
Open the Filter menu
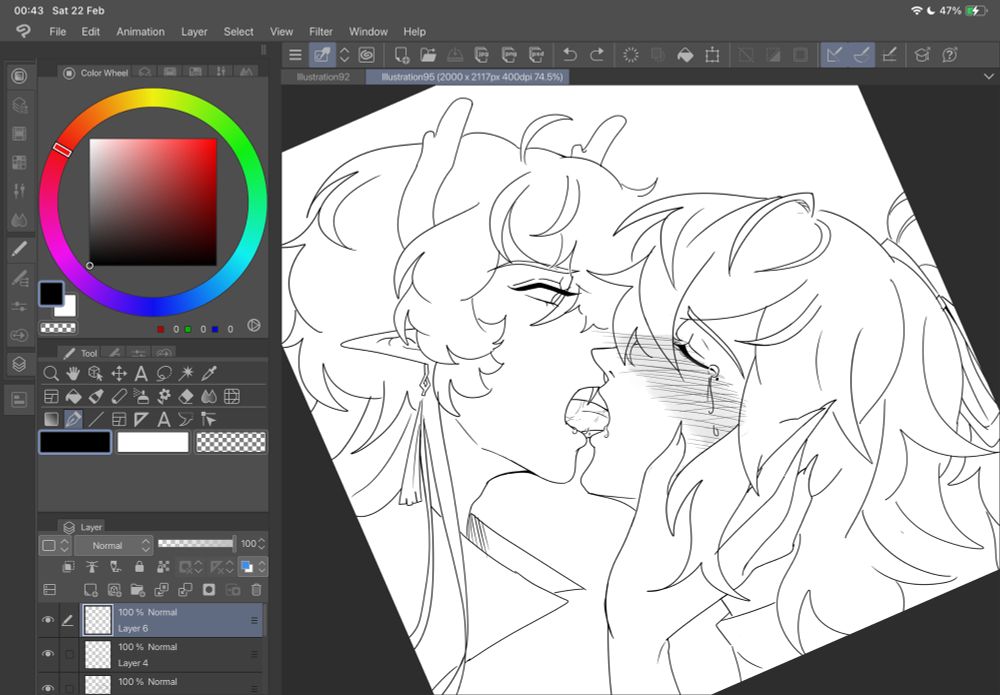pyautogui.click(x=321, y=31)
